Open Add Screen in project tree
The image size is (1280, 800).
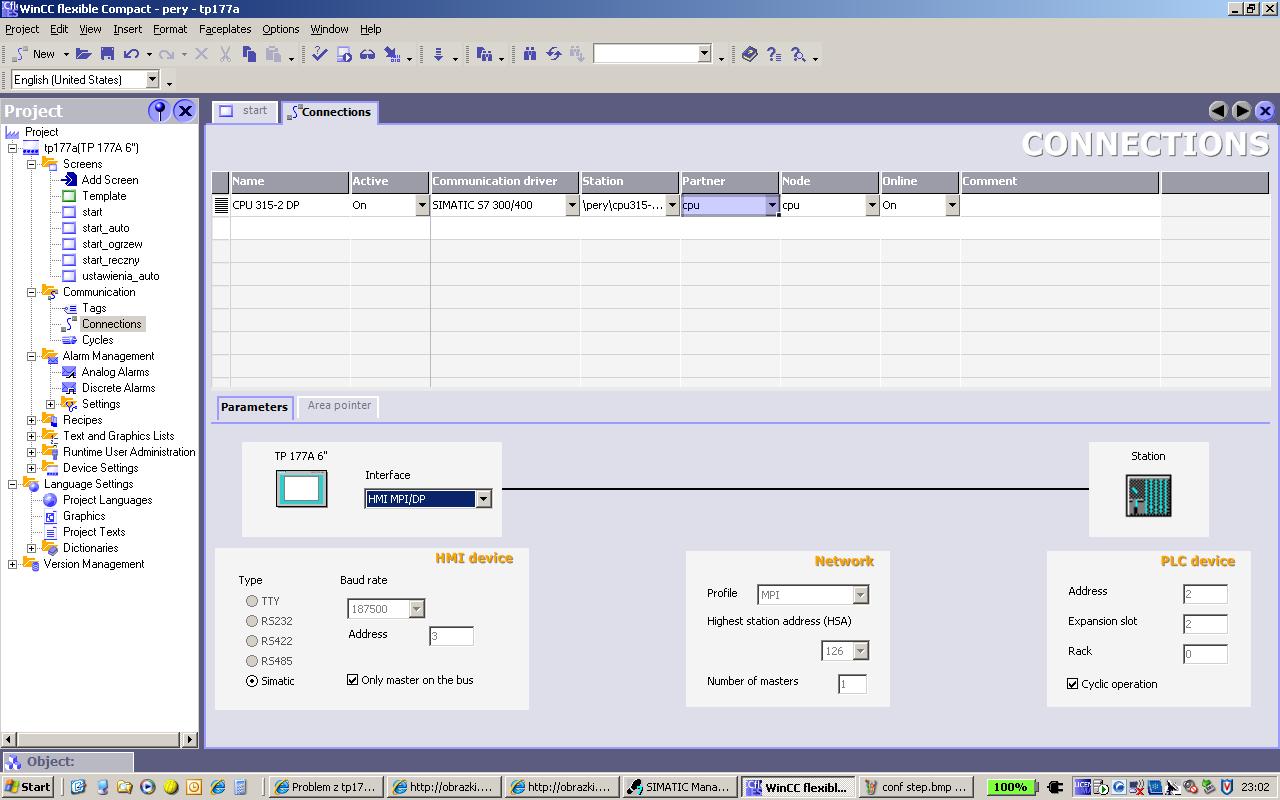110,180
